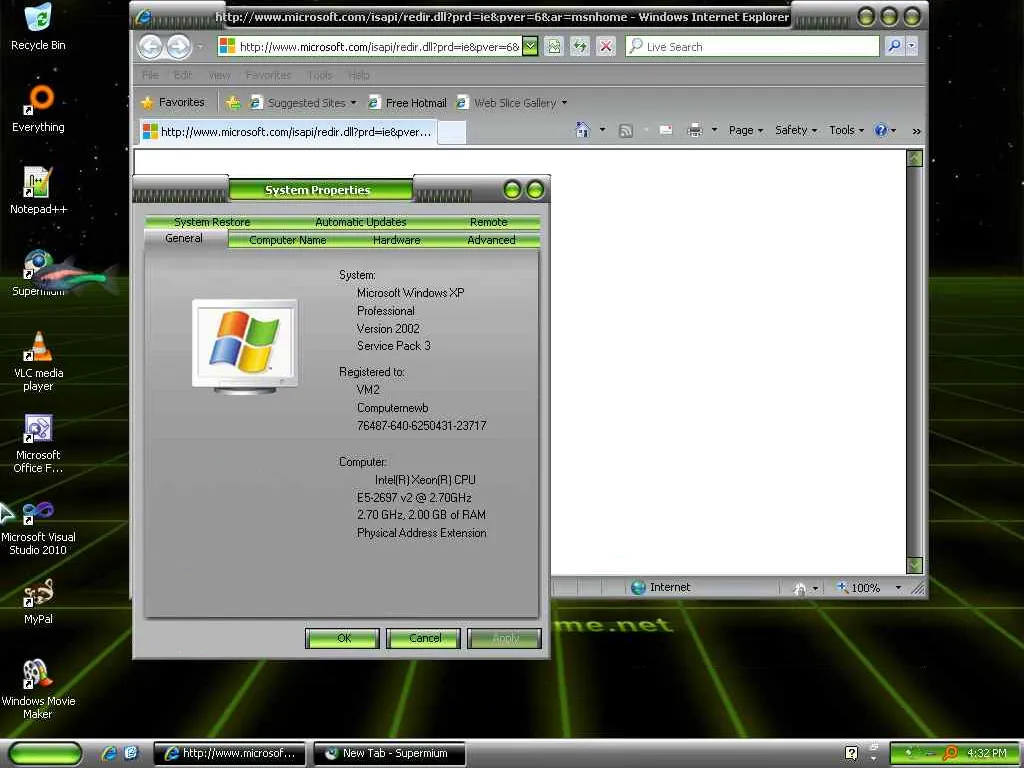This screenshot has width=1024, height=768.
Task: Click the Internet security zone in the status bar
Action: (661, 587)
